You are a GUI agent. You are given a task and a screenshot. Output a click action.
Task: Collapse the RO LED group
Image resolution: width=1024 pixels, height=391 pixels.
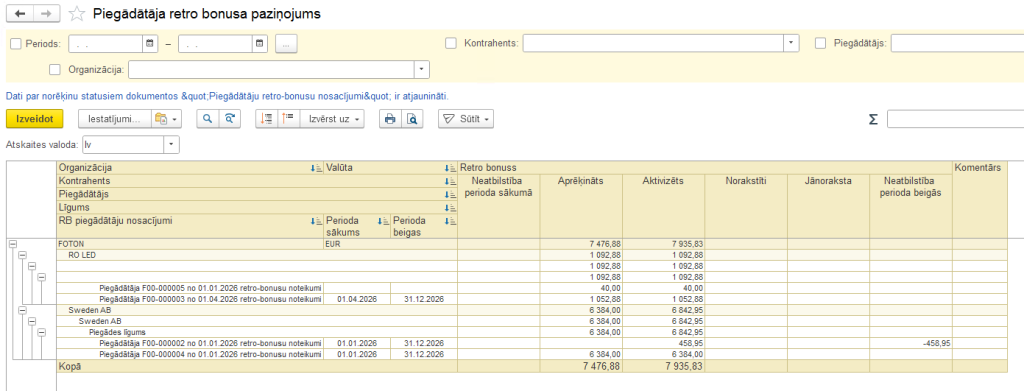[22, 255]
